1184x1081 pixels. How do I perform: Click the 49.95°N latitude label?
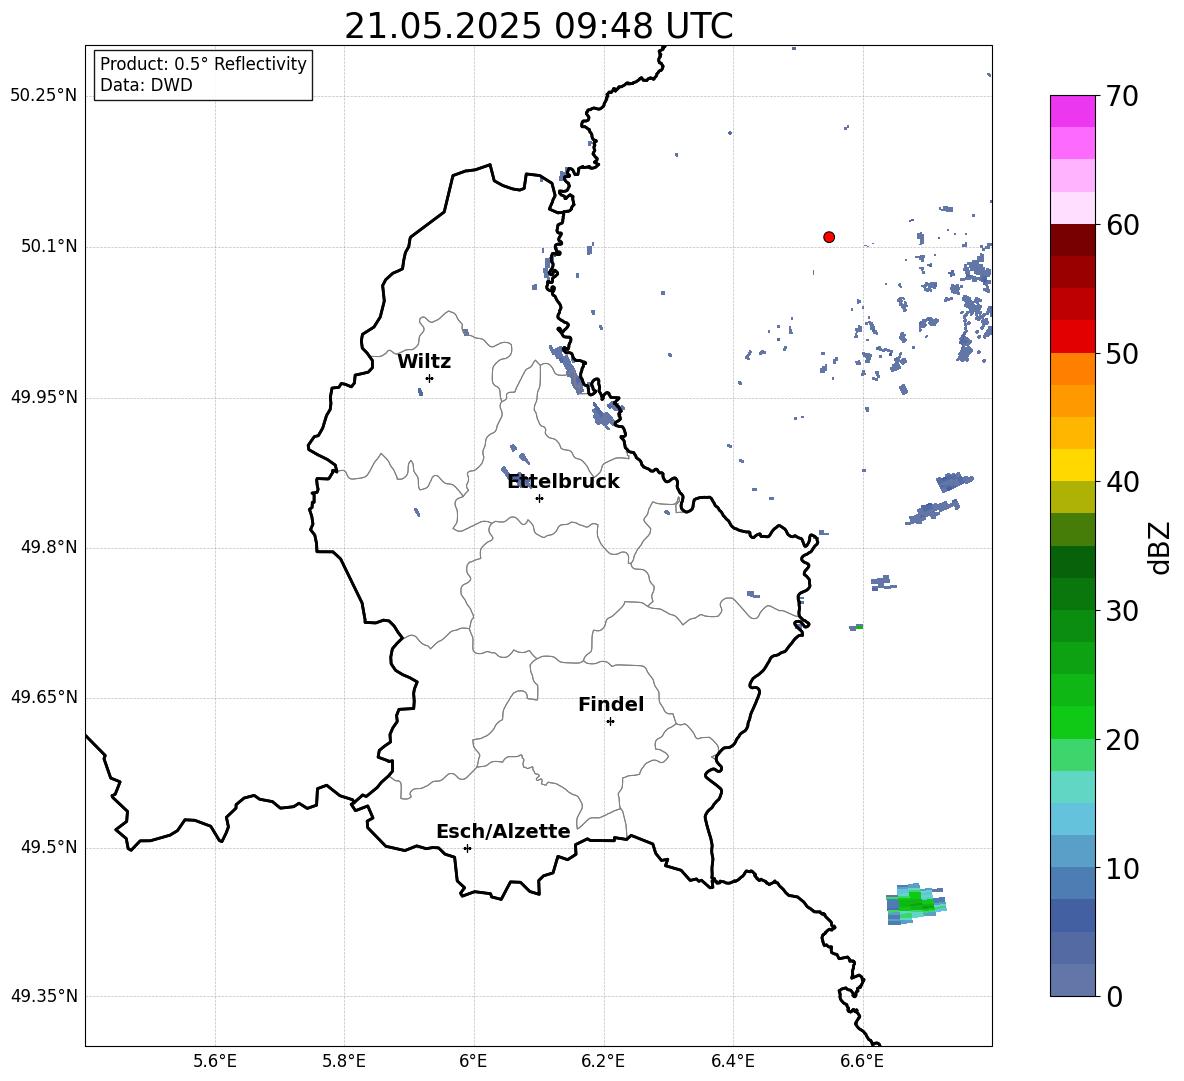click(x=44, y=397)
